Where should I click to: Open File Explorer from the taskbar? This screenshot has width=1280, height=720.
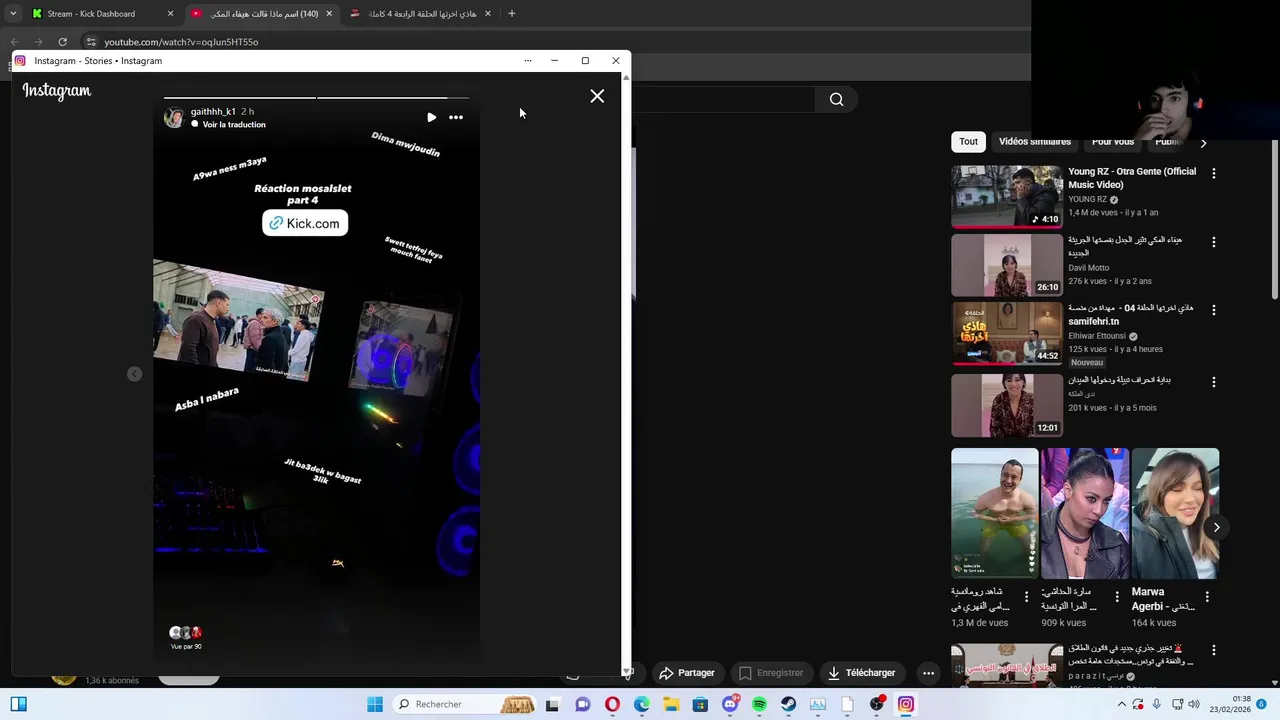coord(671,705)
